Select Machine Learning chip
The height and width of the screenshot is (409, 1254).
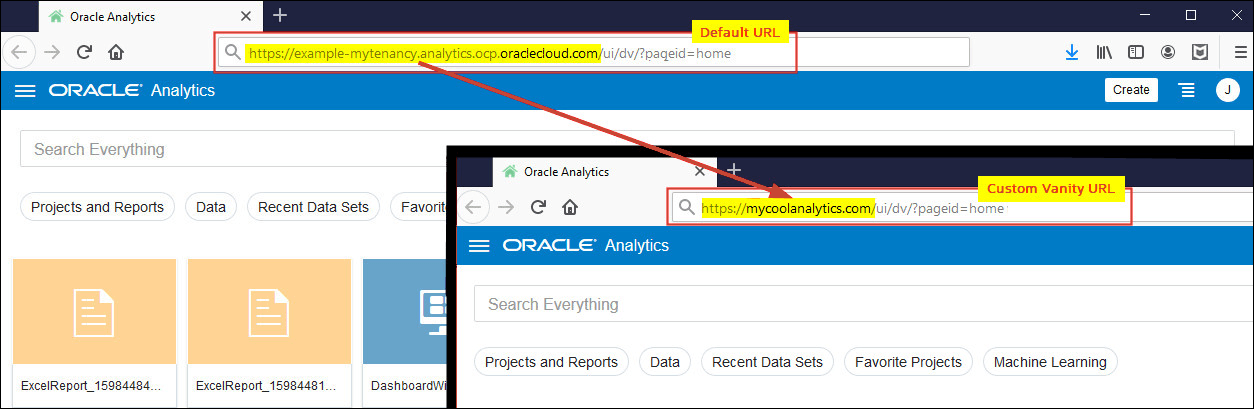(x=1050, y=362)
